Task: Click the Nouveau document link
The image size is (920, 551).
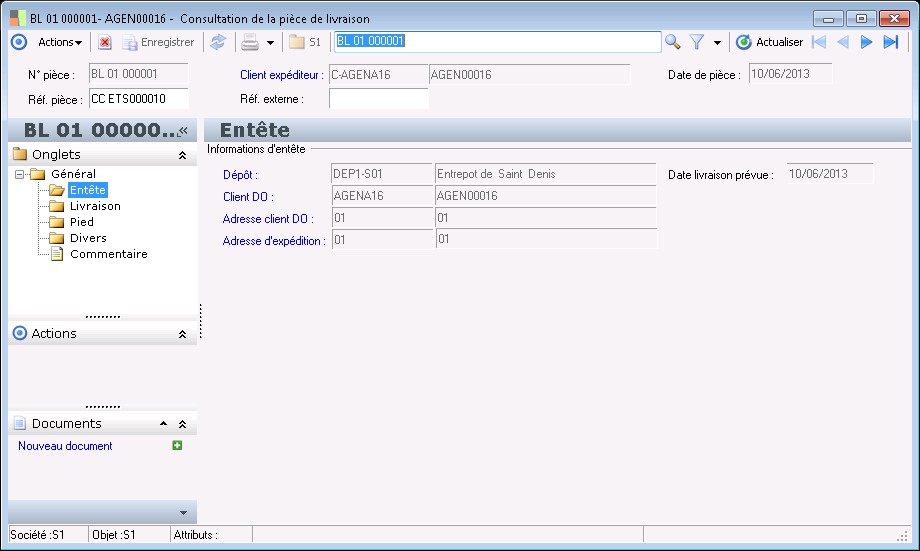Action: click(x=65, y=446)
